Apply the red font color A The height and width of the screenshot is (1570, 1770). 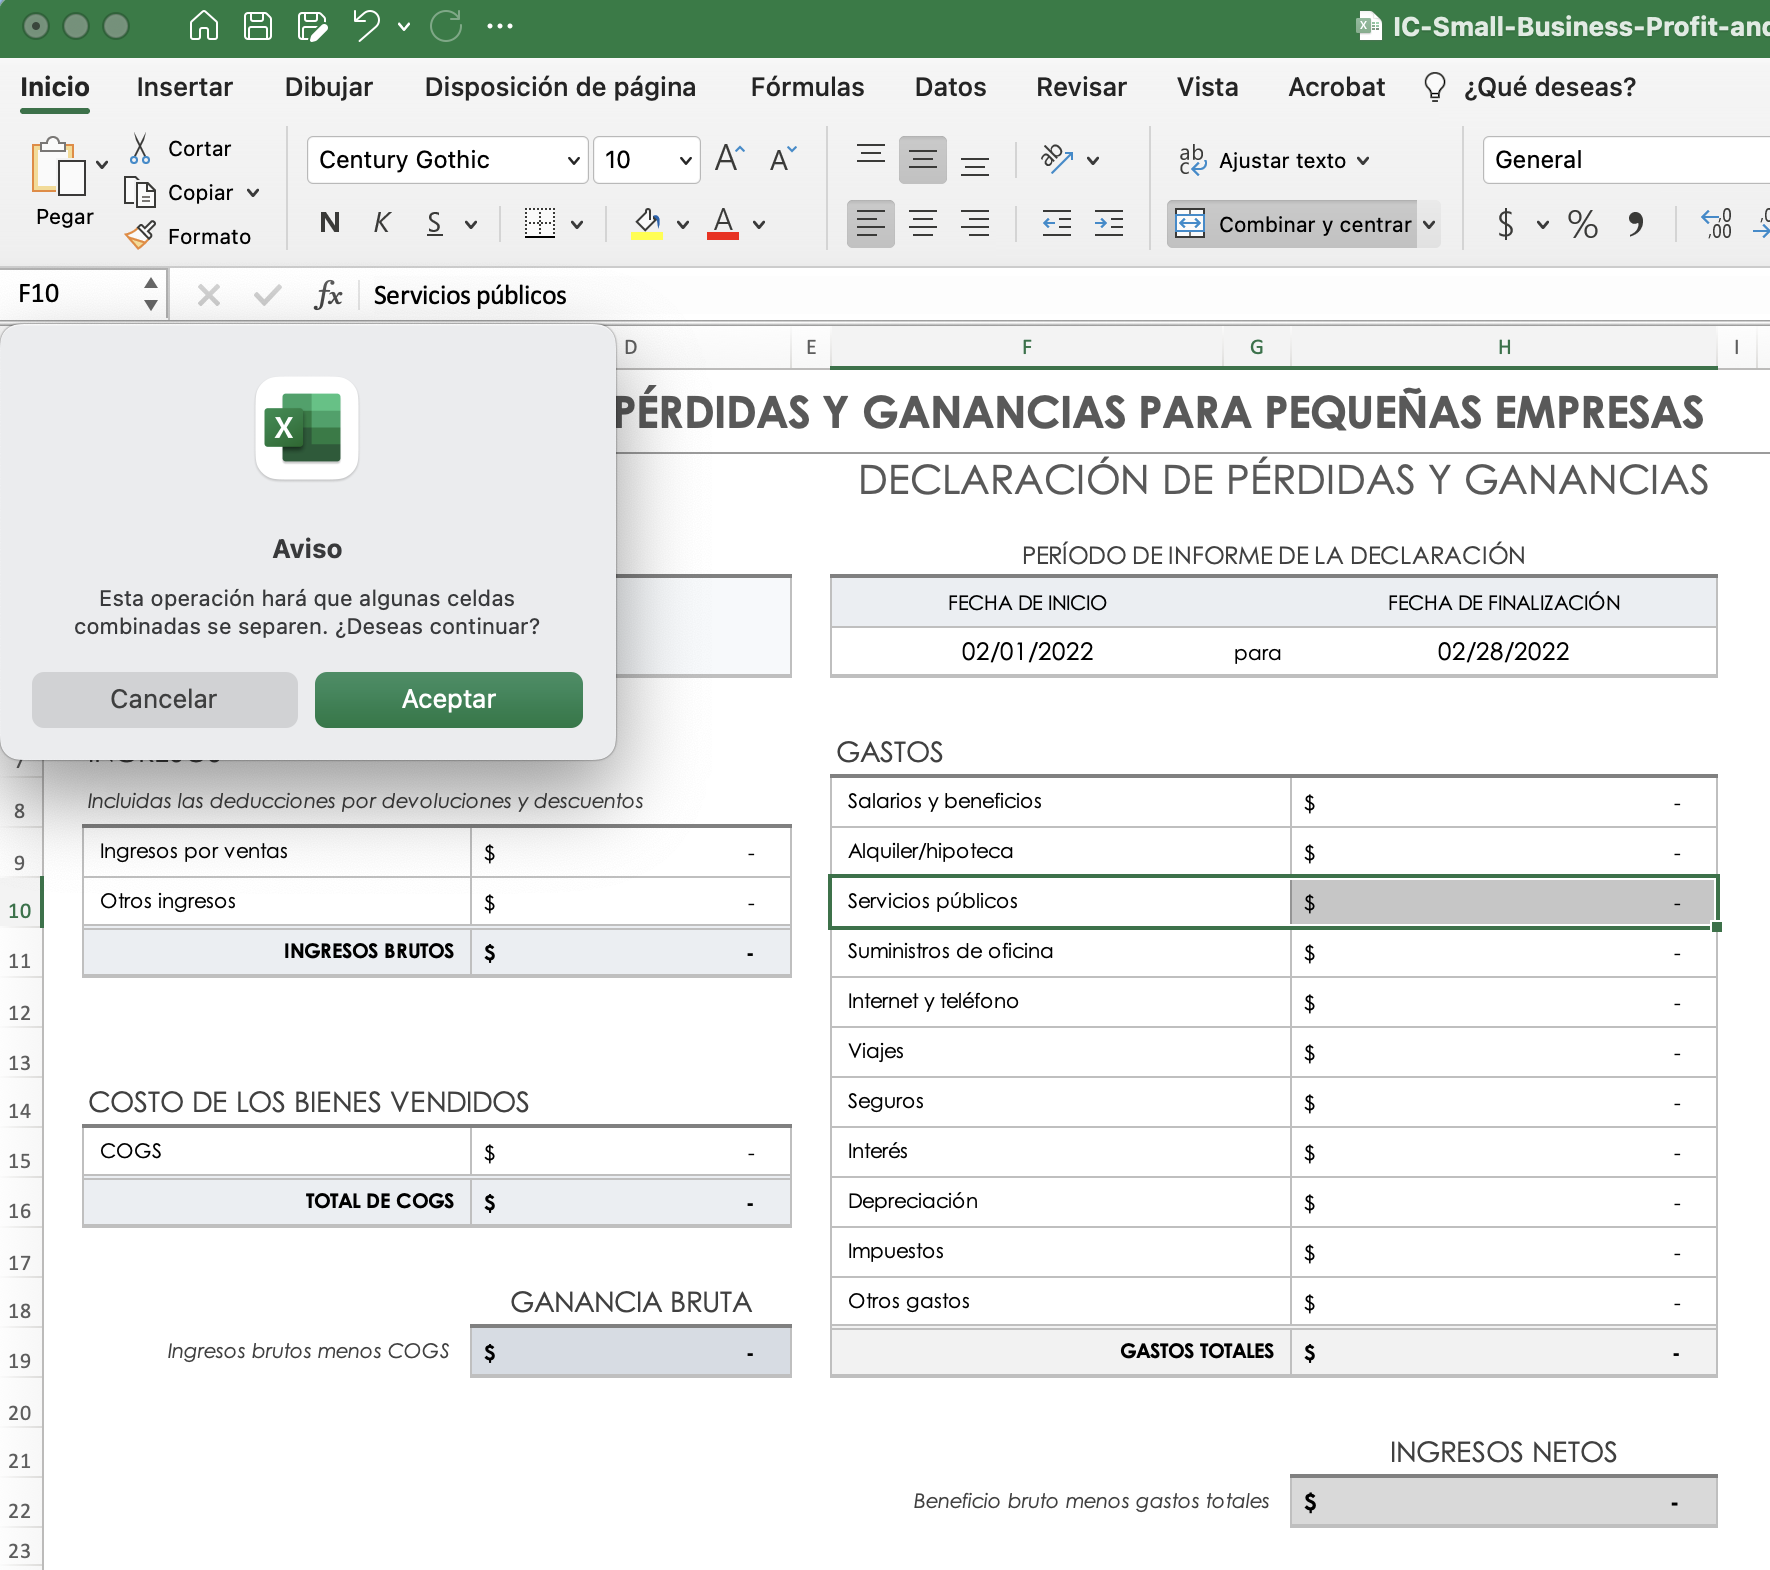coord(723,223)
